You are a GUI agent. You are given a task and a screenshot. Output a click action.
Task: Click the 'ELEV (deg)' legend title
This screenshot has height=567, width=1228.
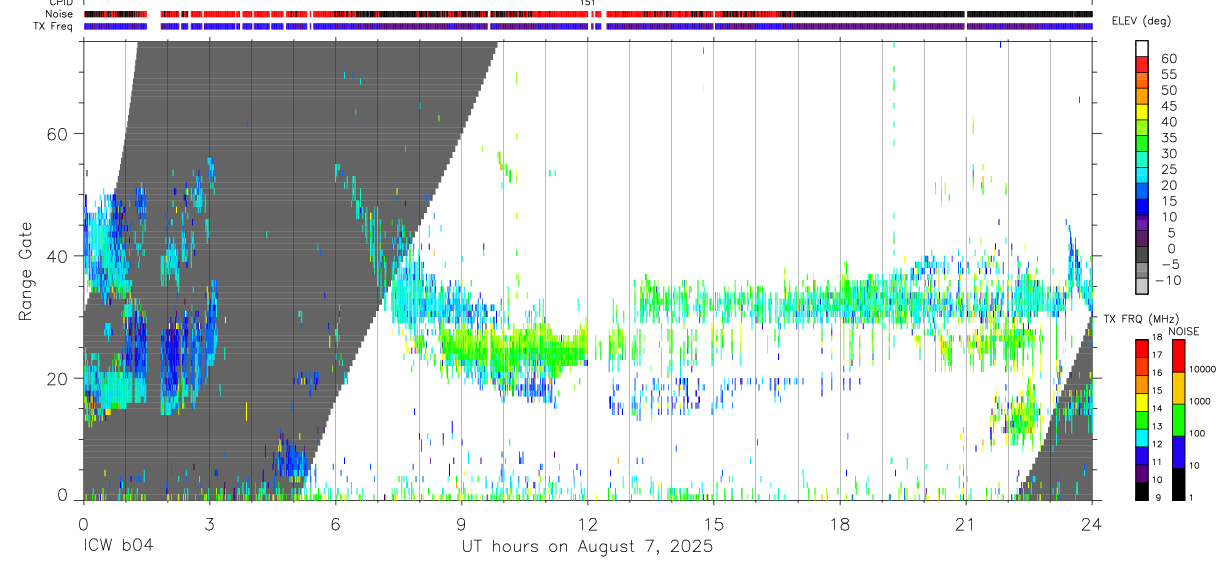click(x=1141, y=22)
